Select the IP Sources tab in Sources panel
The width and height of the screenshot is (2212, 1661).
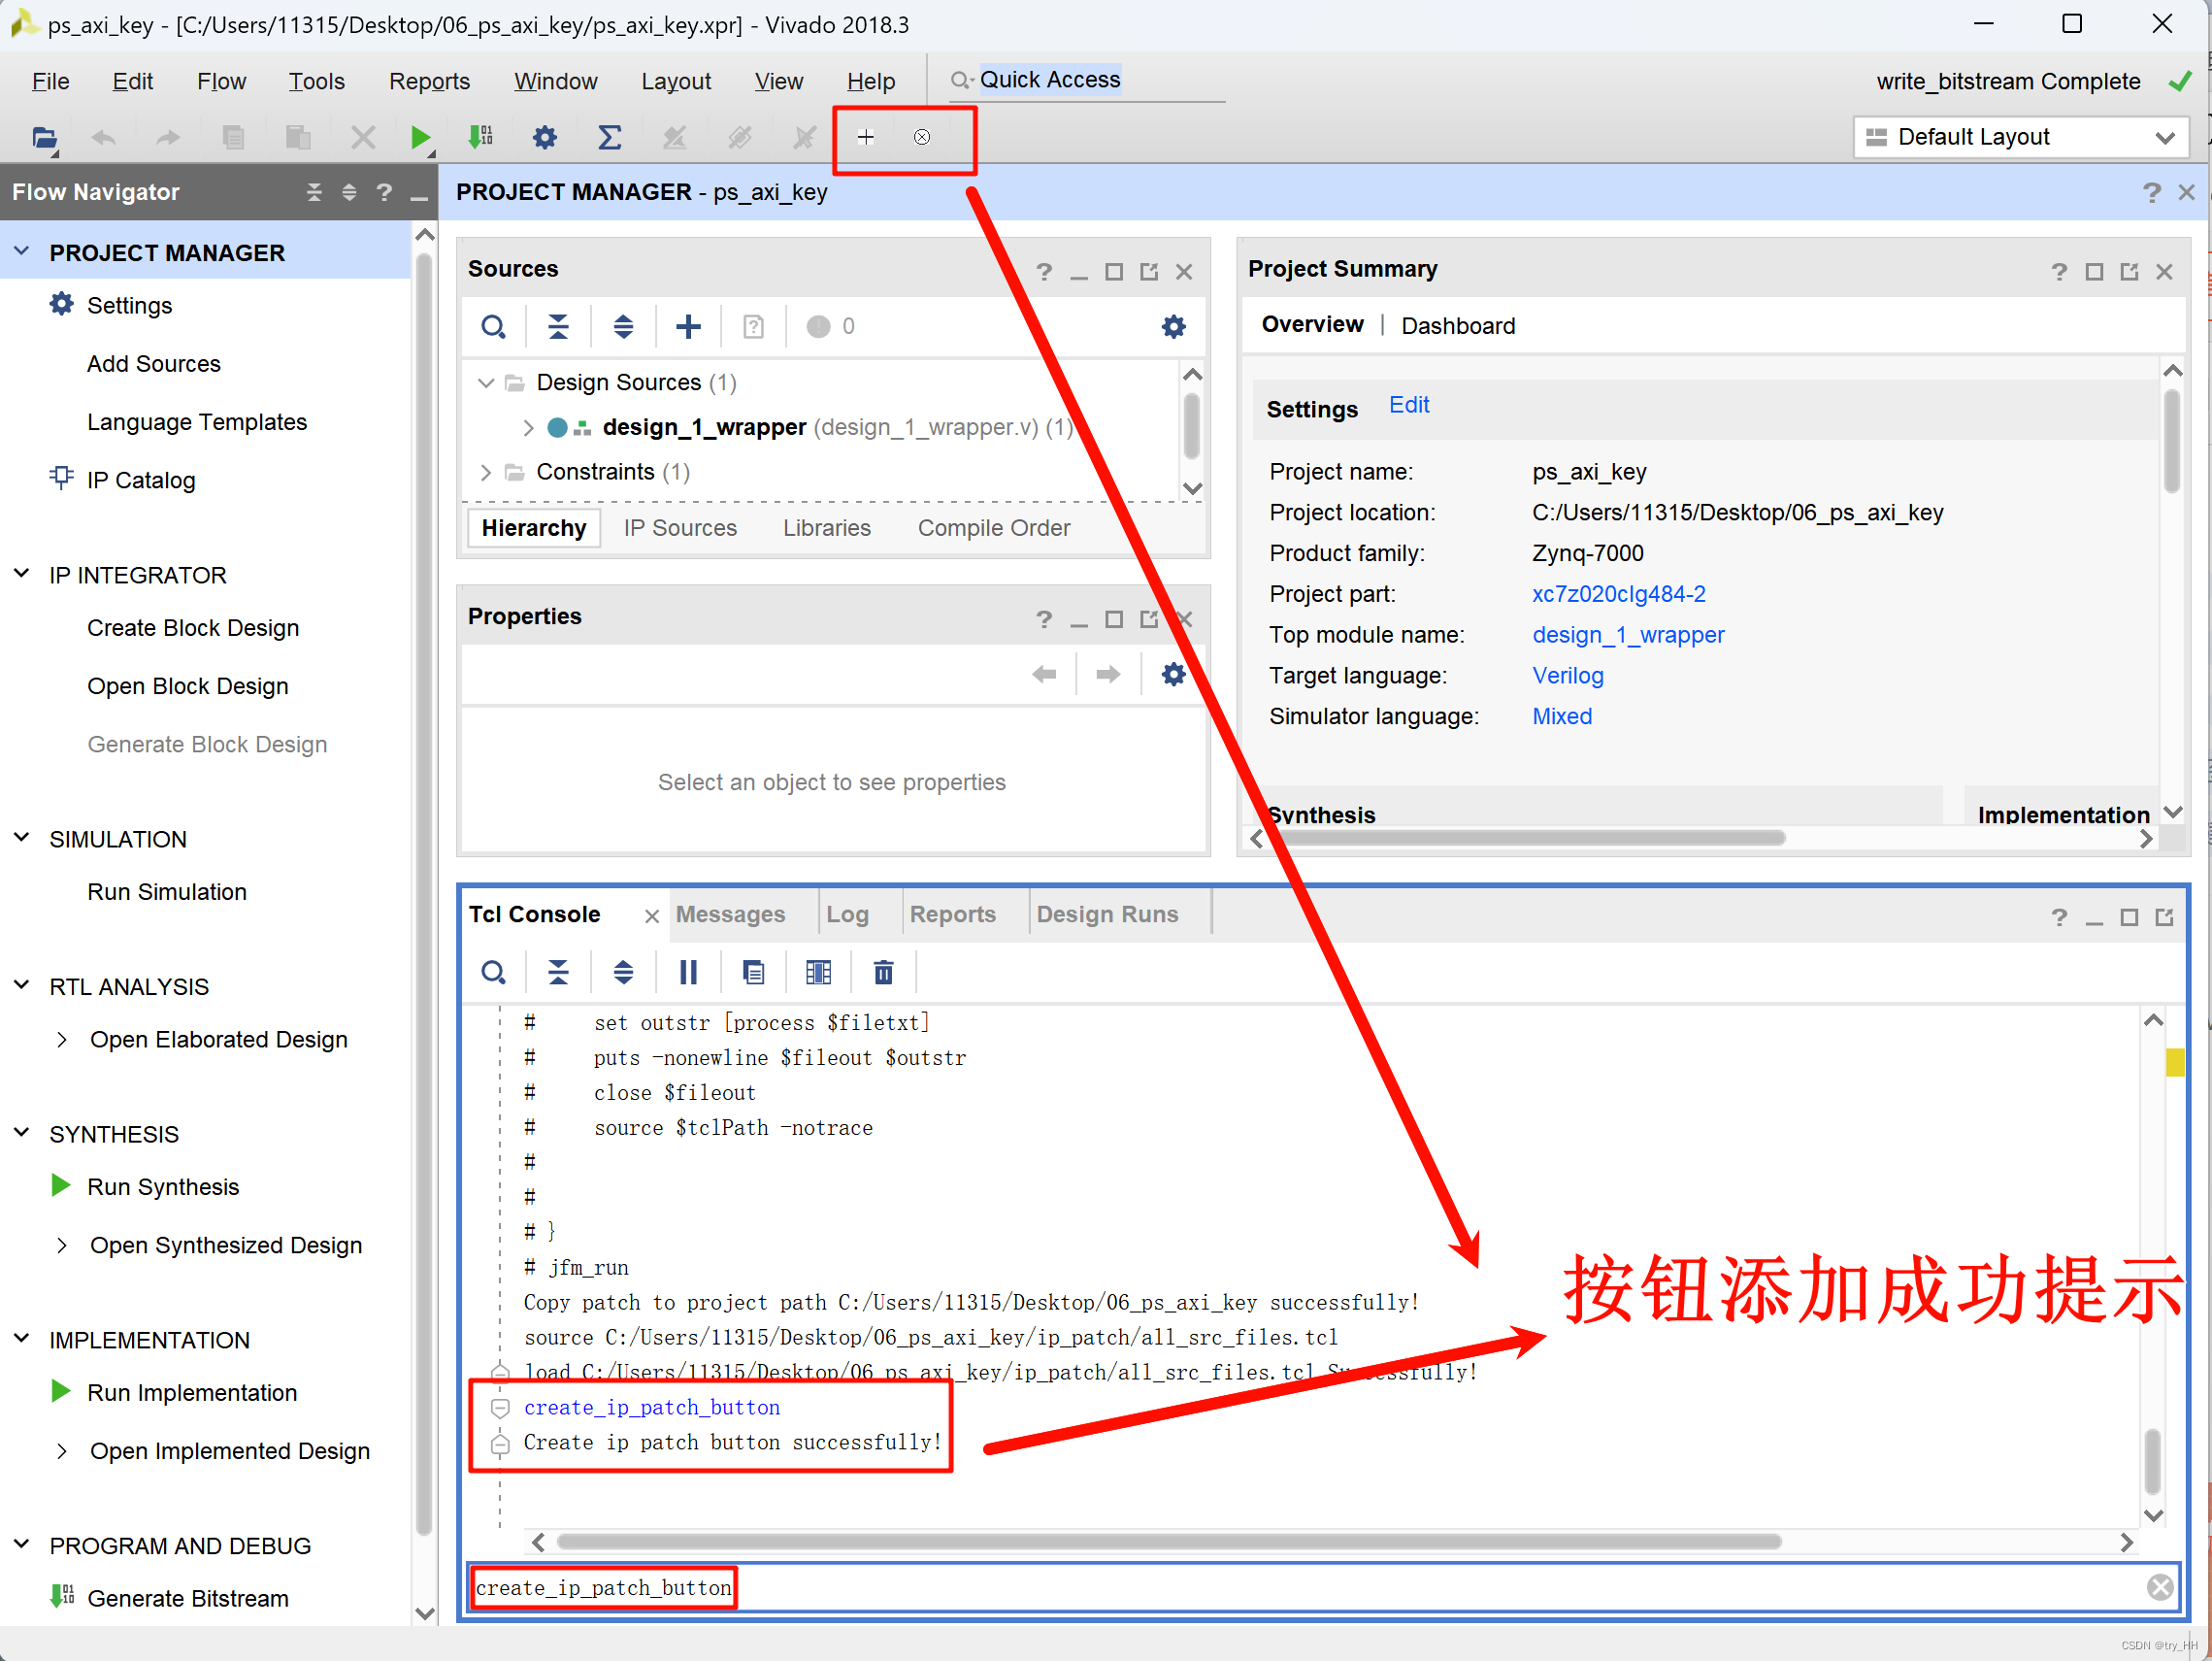point(677,529)
